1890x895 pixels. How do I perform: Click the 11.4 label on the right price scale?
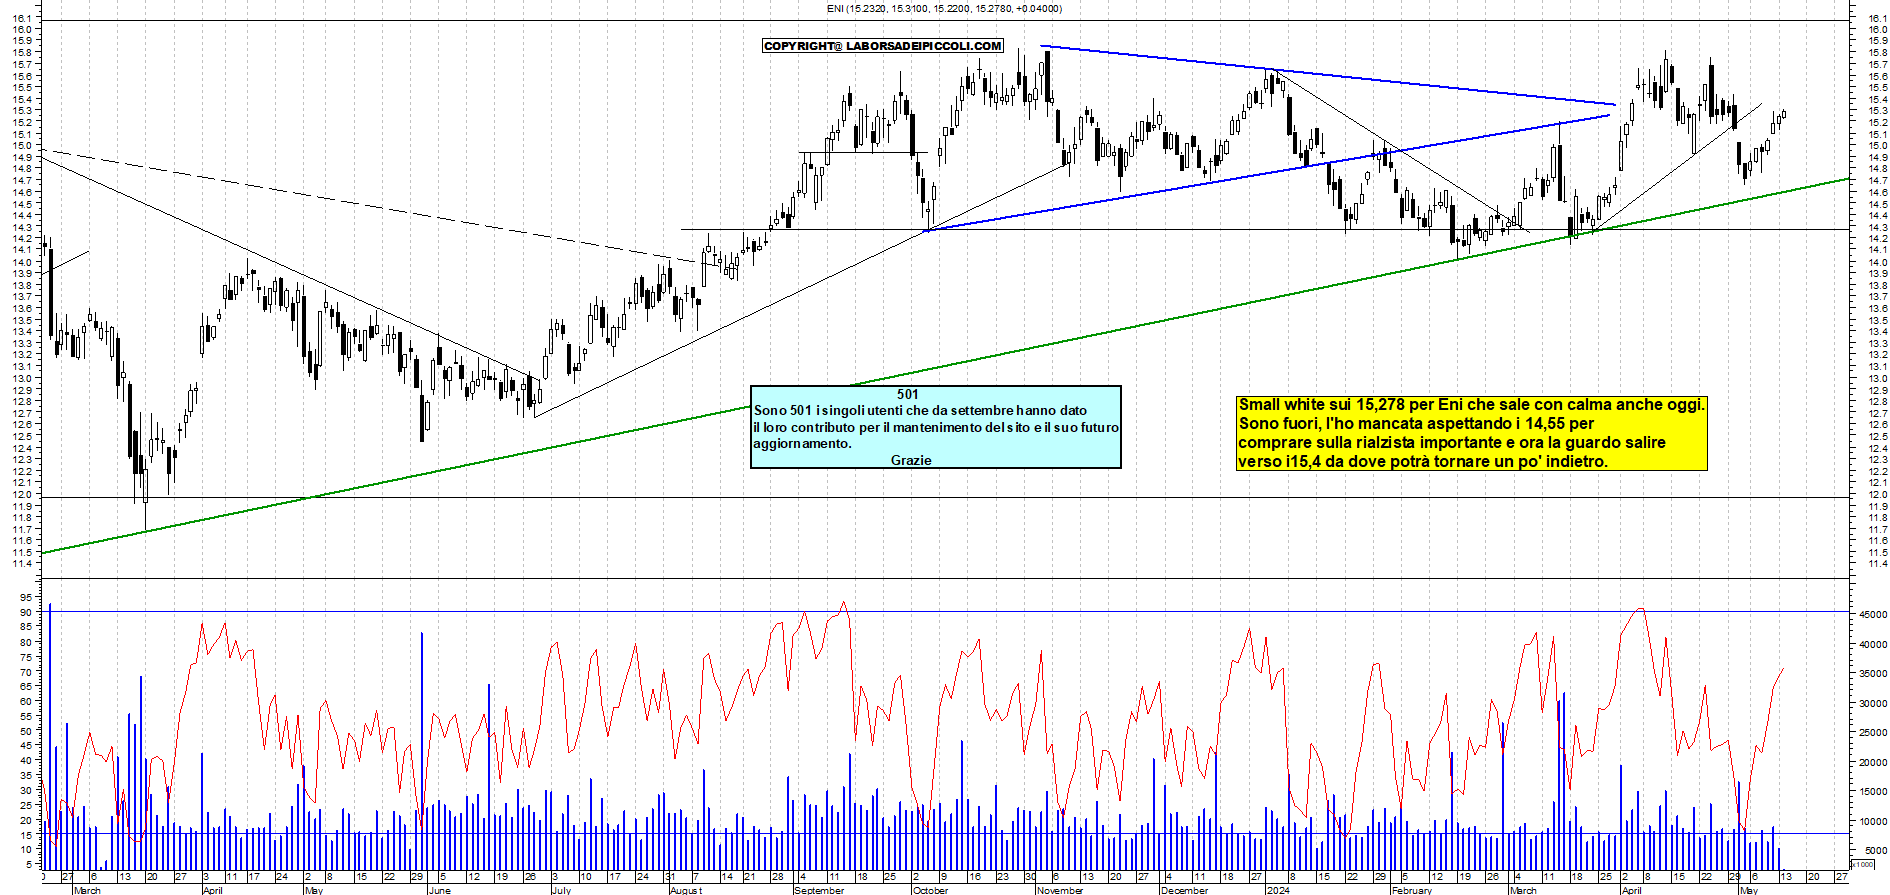tap(1879, 564)
